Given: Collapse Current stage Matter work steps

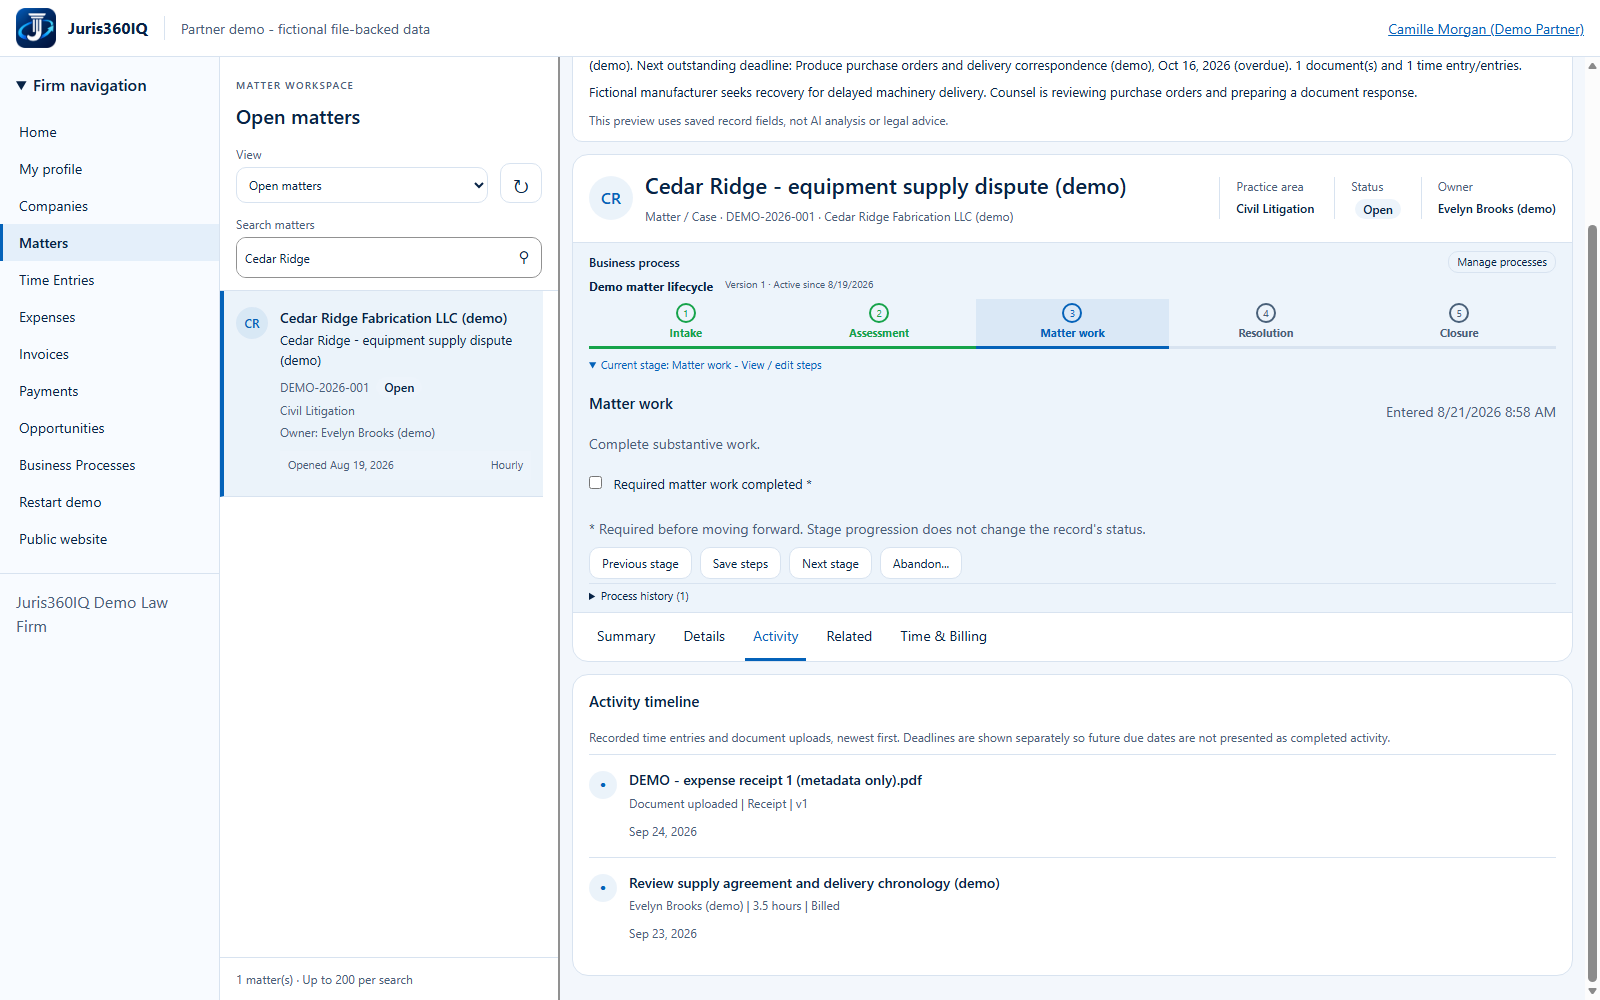Looking at the screenshot, I should [x=705, y=365].
